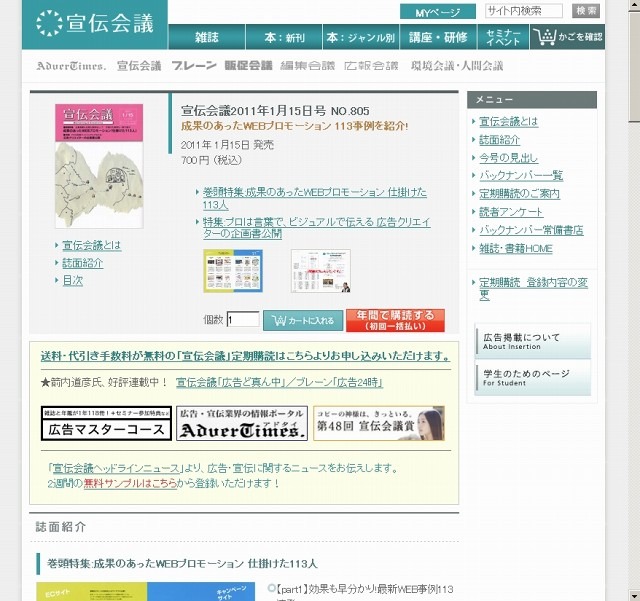Screen dimensions: 640x601
Task: Click 広告掲載について About Insertion banner
Action: click(533, 341)
